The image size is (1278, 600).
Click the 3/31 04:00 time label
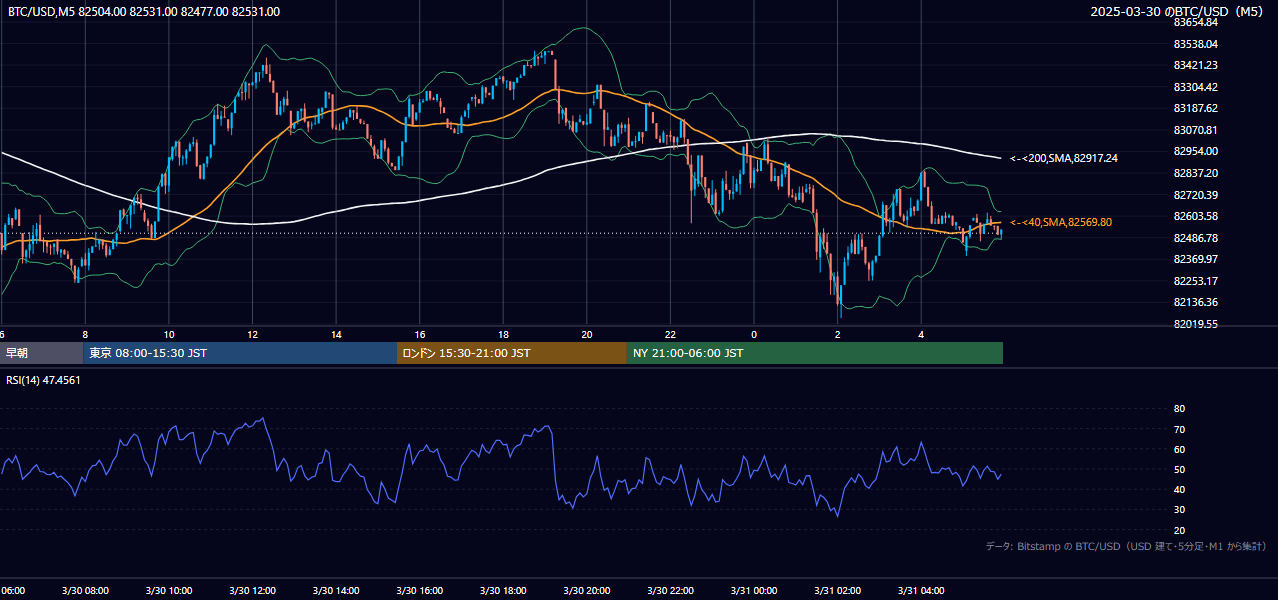(x=921, y=590)
